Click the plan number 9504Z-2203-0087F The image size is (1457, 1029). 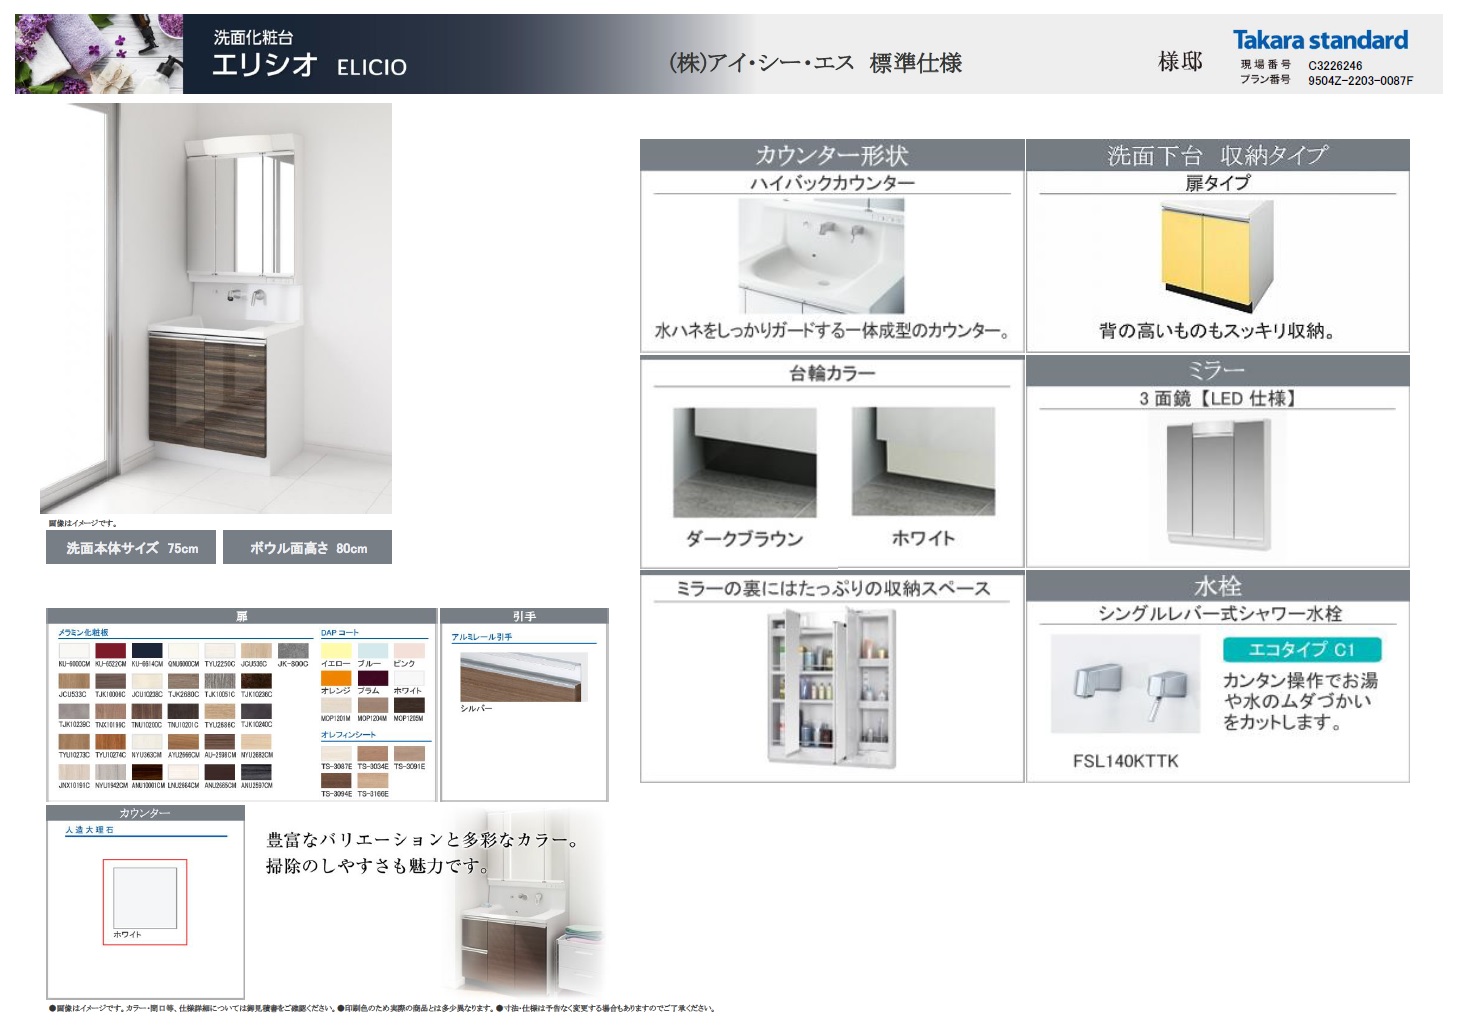pos(1360,81)
